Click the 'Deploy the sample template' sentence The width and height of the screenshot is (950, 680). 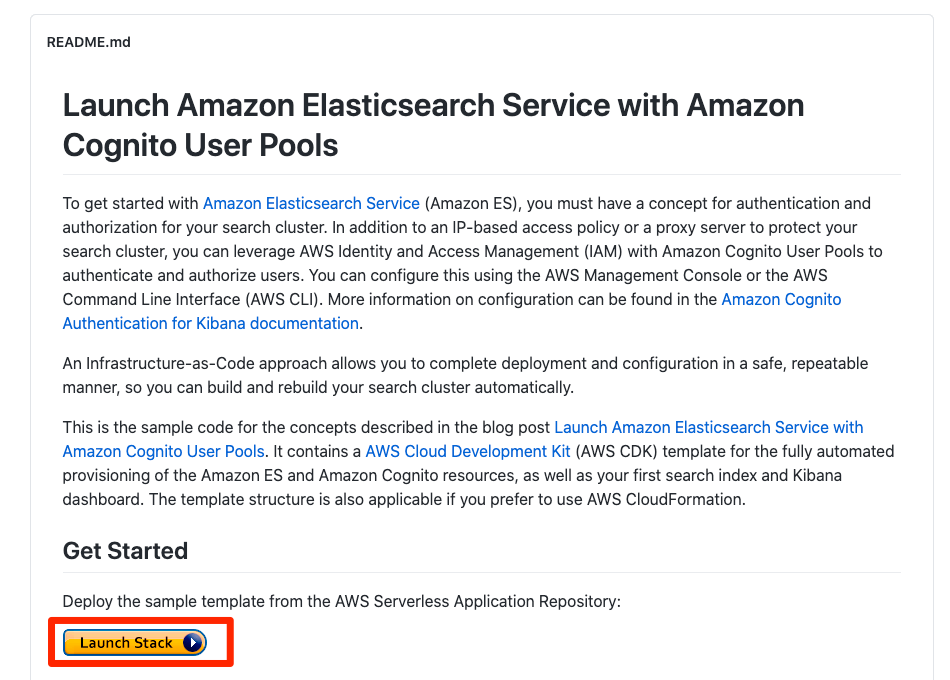[x=342, y=601]
